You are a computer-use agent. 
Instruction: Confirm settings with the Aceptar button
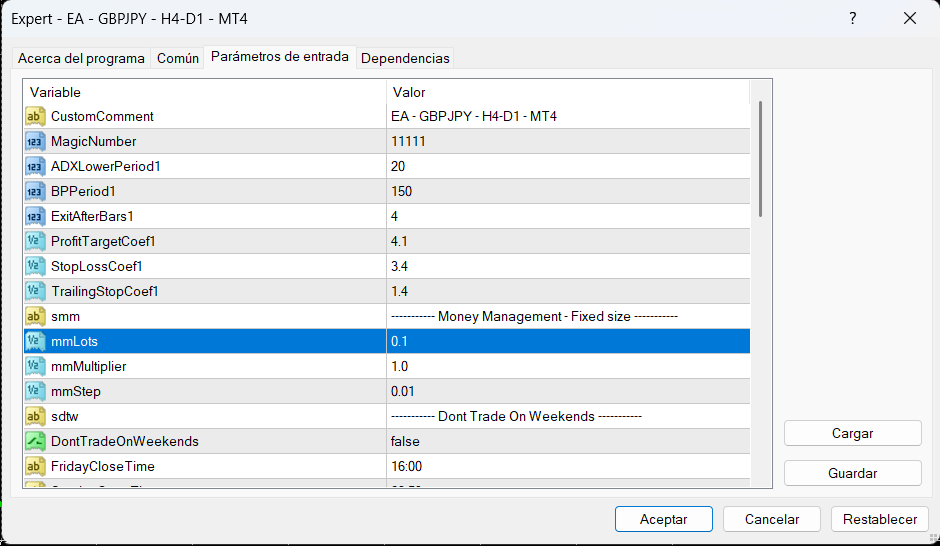(663, 519)
